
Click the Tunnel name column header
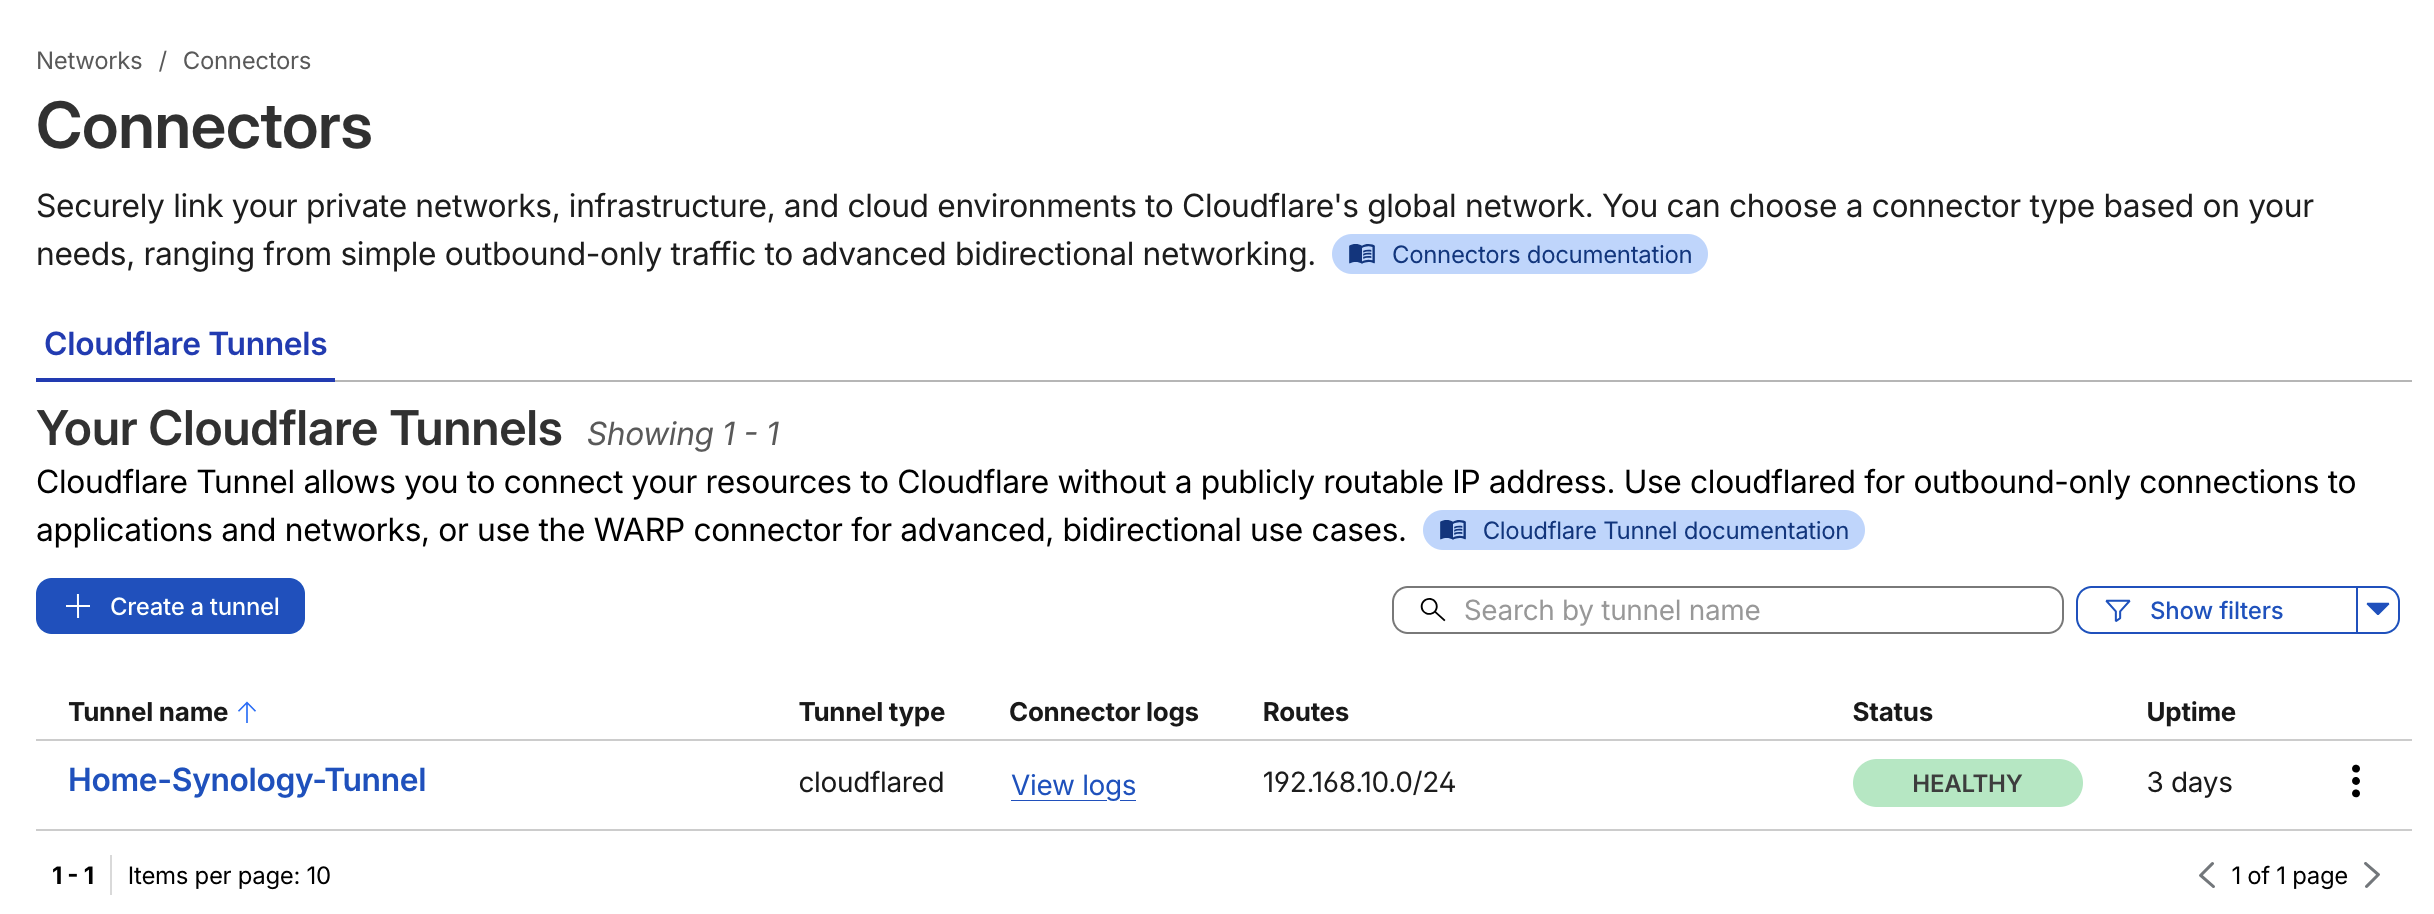[x=148, y=712]
